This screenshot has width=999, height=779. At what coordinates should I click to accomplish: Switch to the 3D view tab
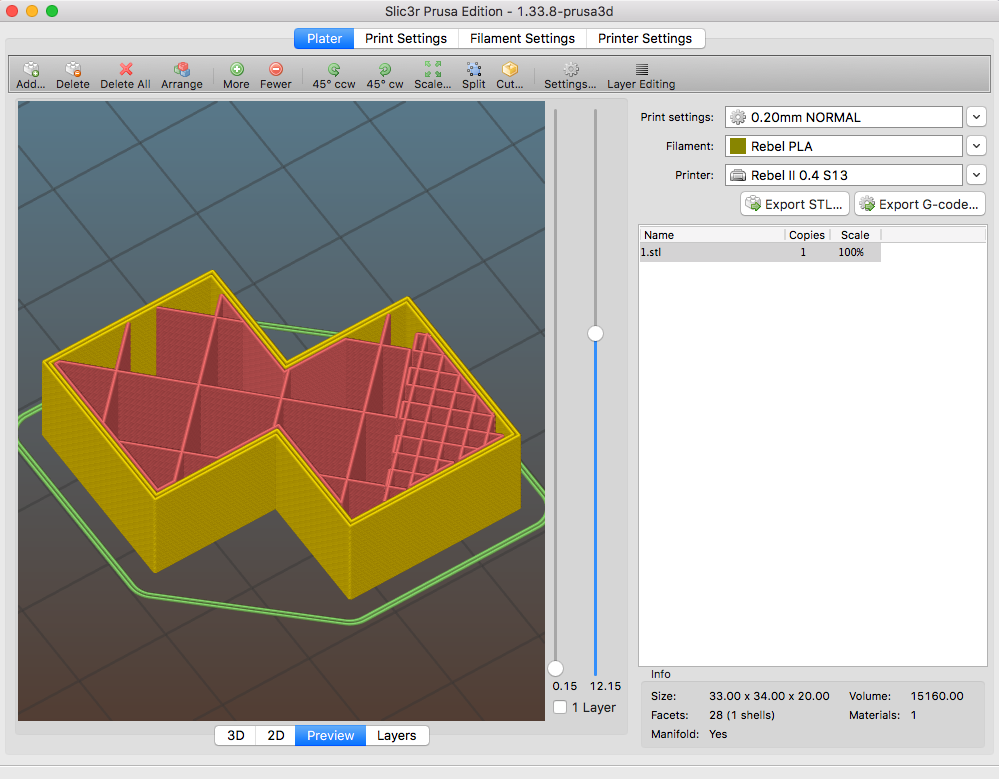(x=236, y=735)
